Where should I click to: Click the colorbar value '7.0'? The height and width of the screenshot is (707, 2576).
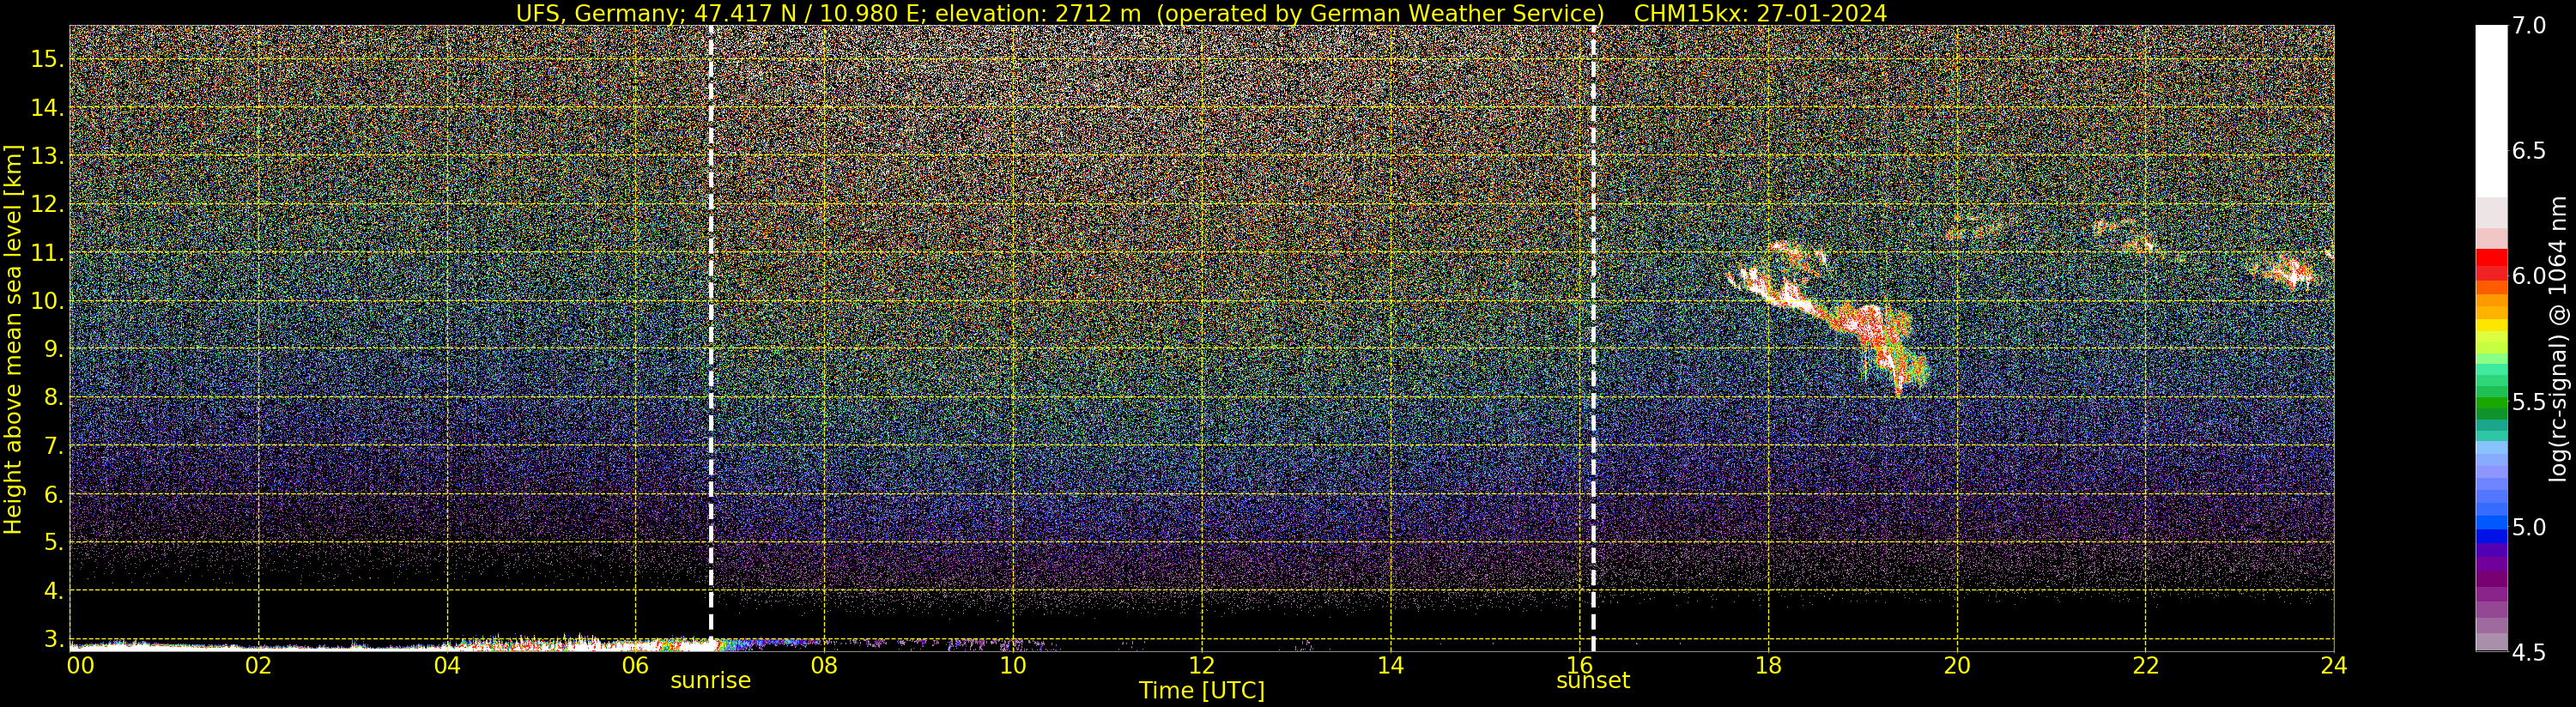[2529, 26]
